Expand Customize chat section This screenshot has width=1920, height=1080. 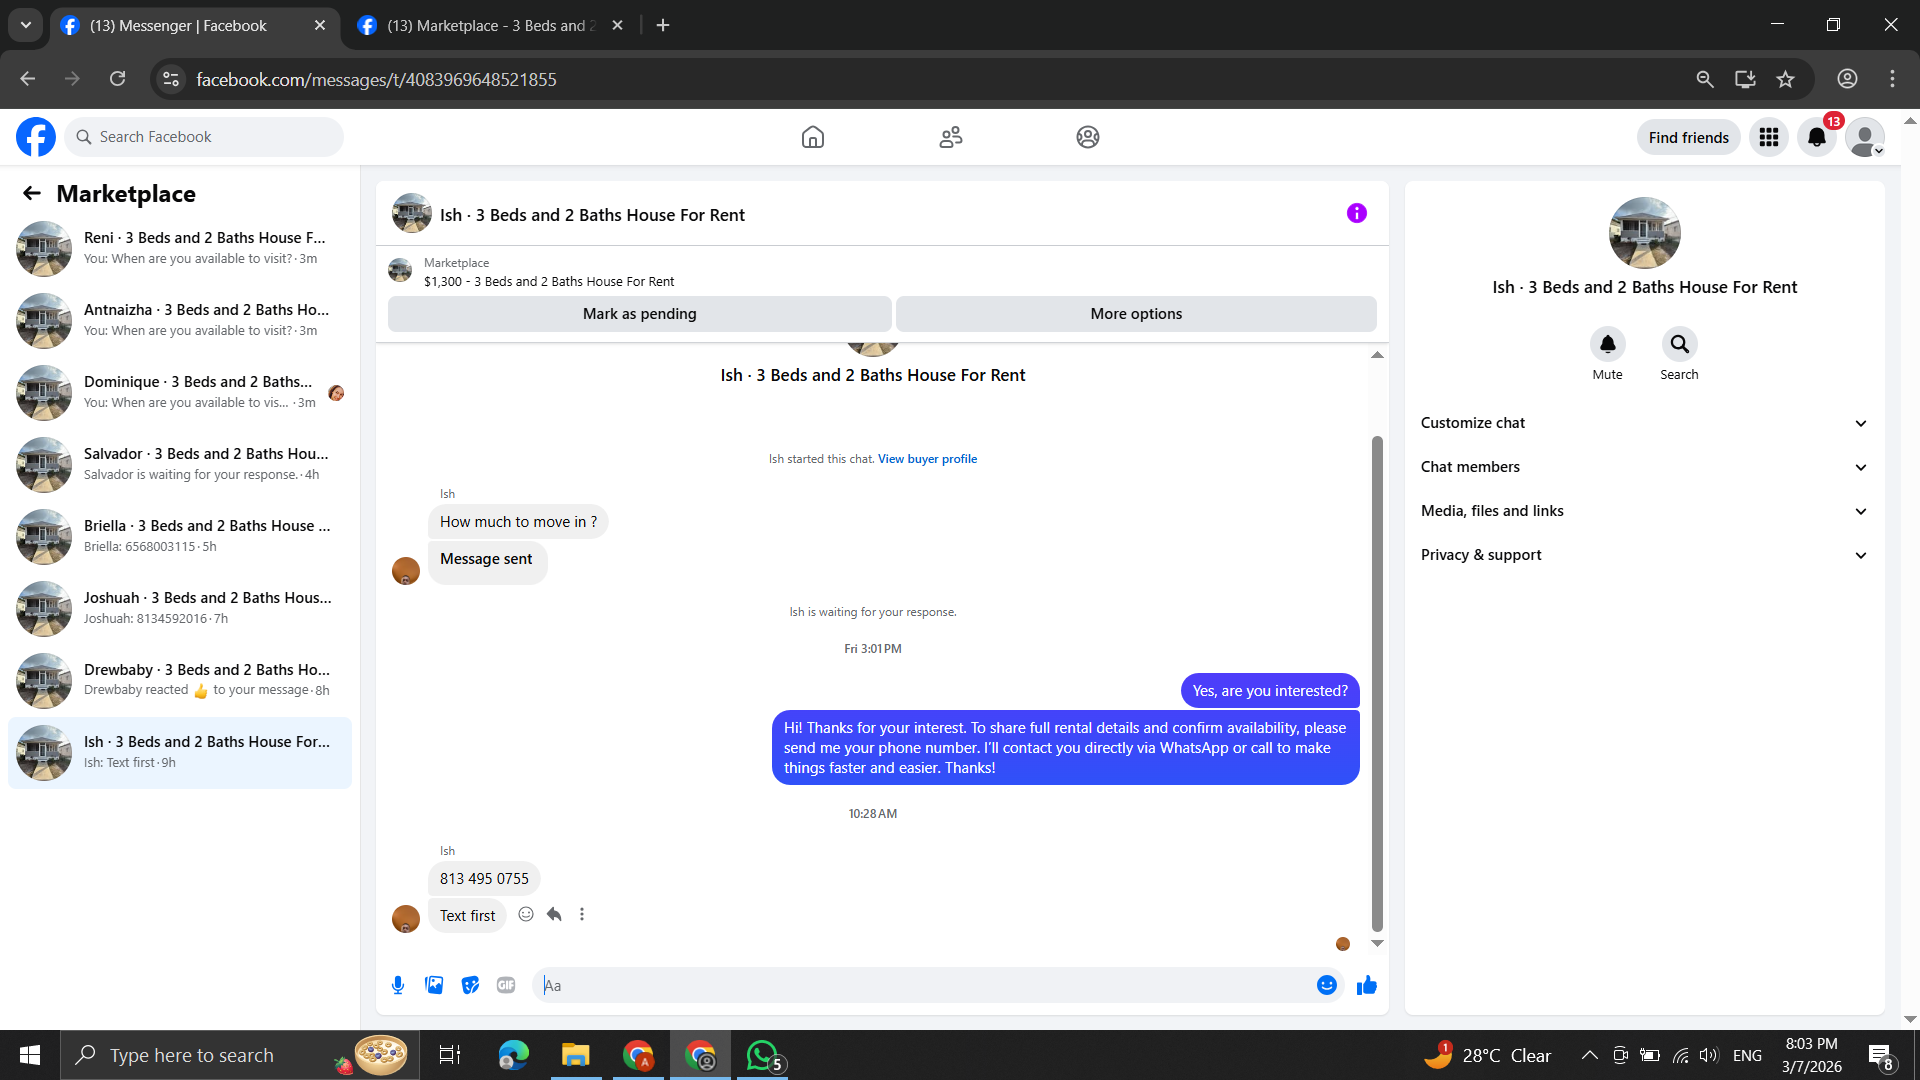pos(1645,423)
